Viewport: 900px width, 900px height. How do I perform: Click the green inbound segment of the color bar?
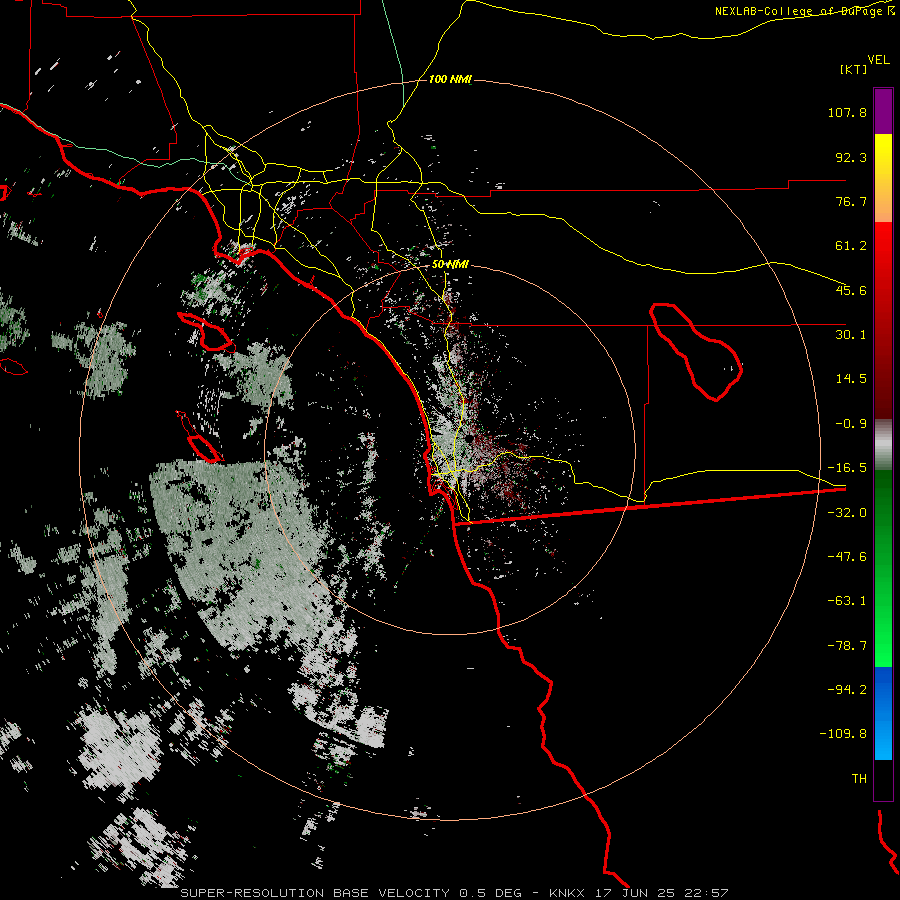point(883,568)
